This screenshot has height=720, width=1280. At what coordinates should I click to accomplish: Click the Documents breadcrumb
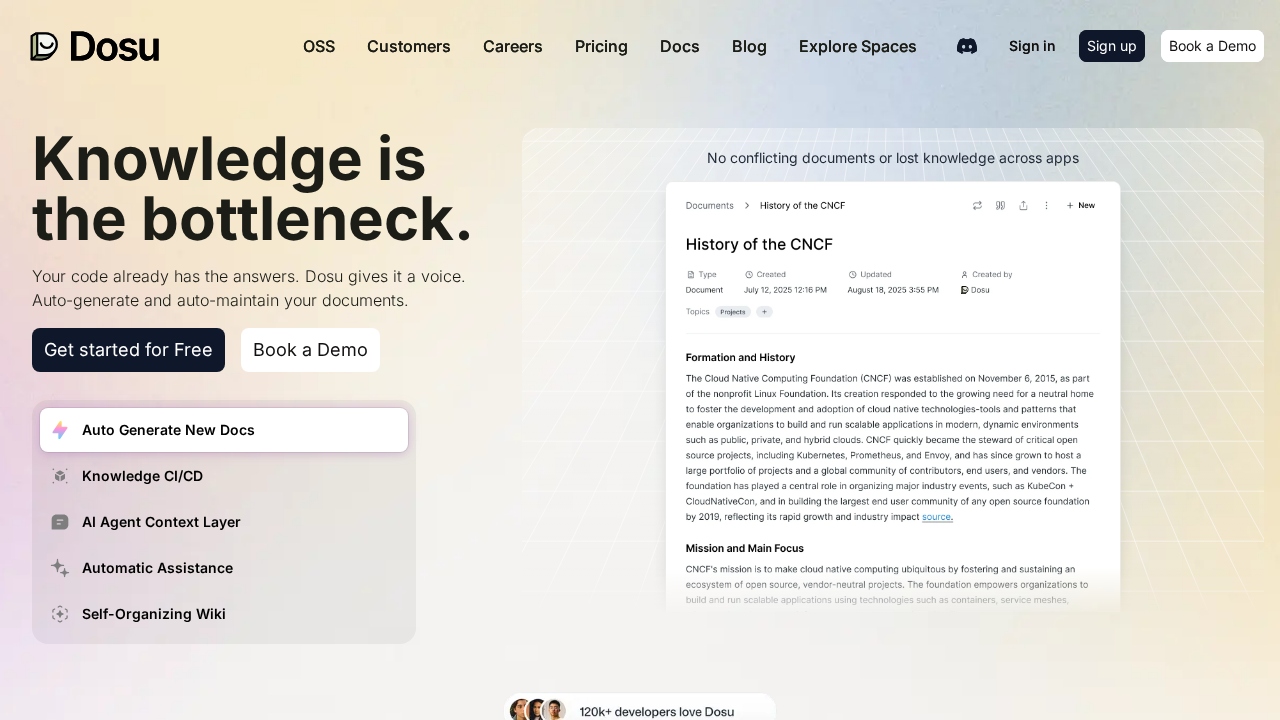(709, 205)
